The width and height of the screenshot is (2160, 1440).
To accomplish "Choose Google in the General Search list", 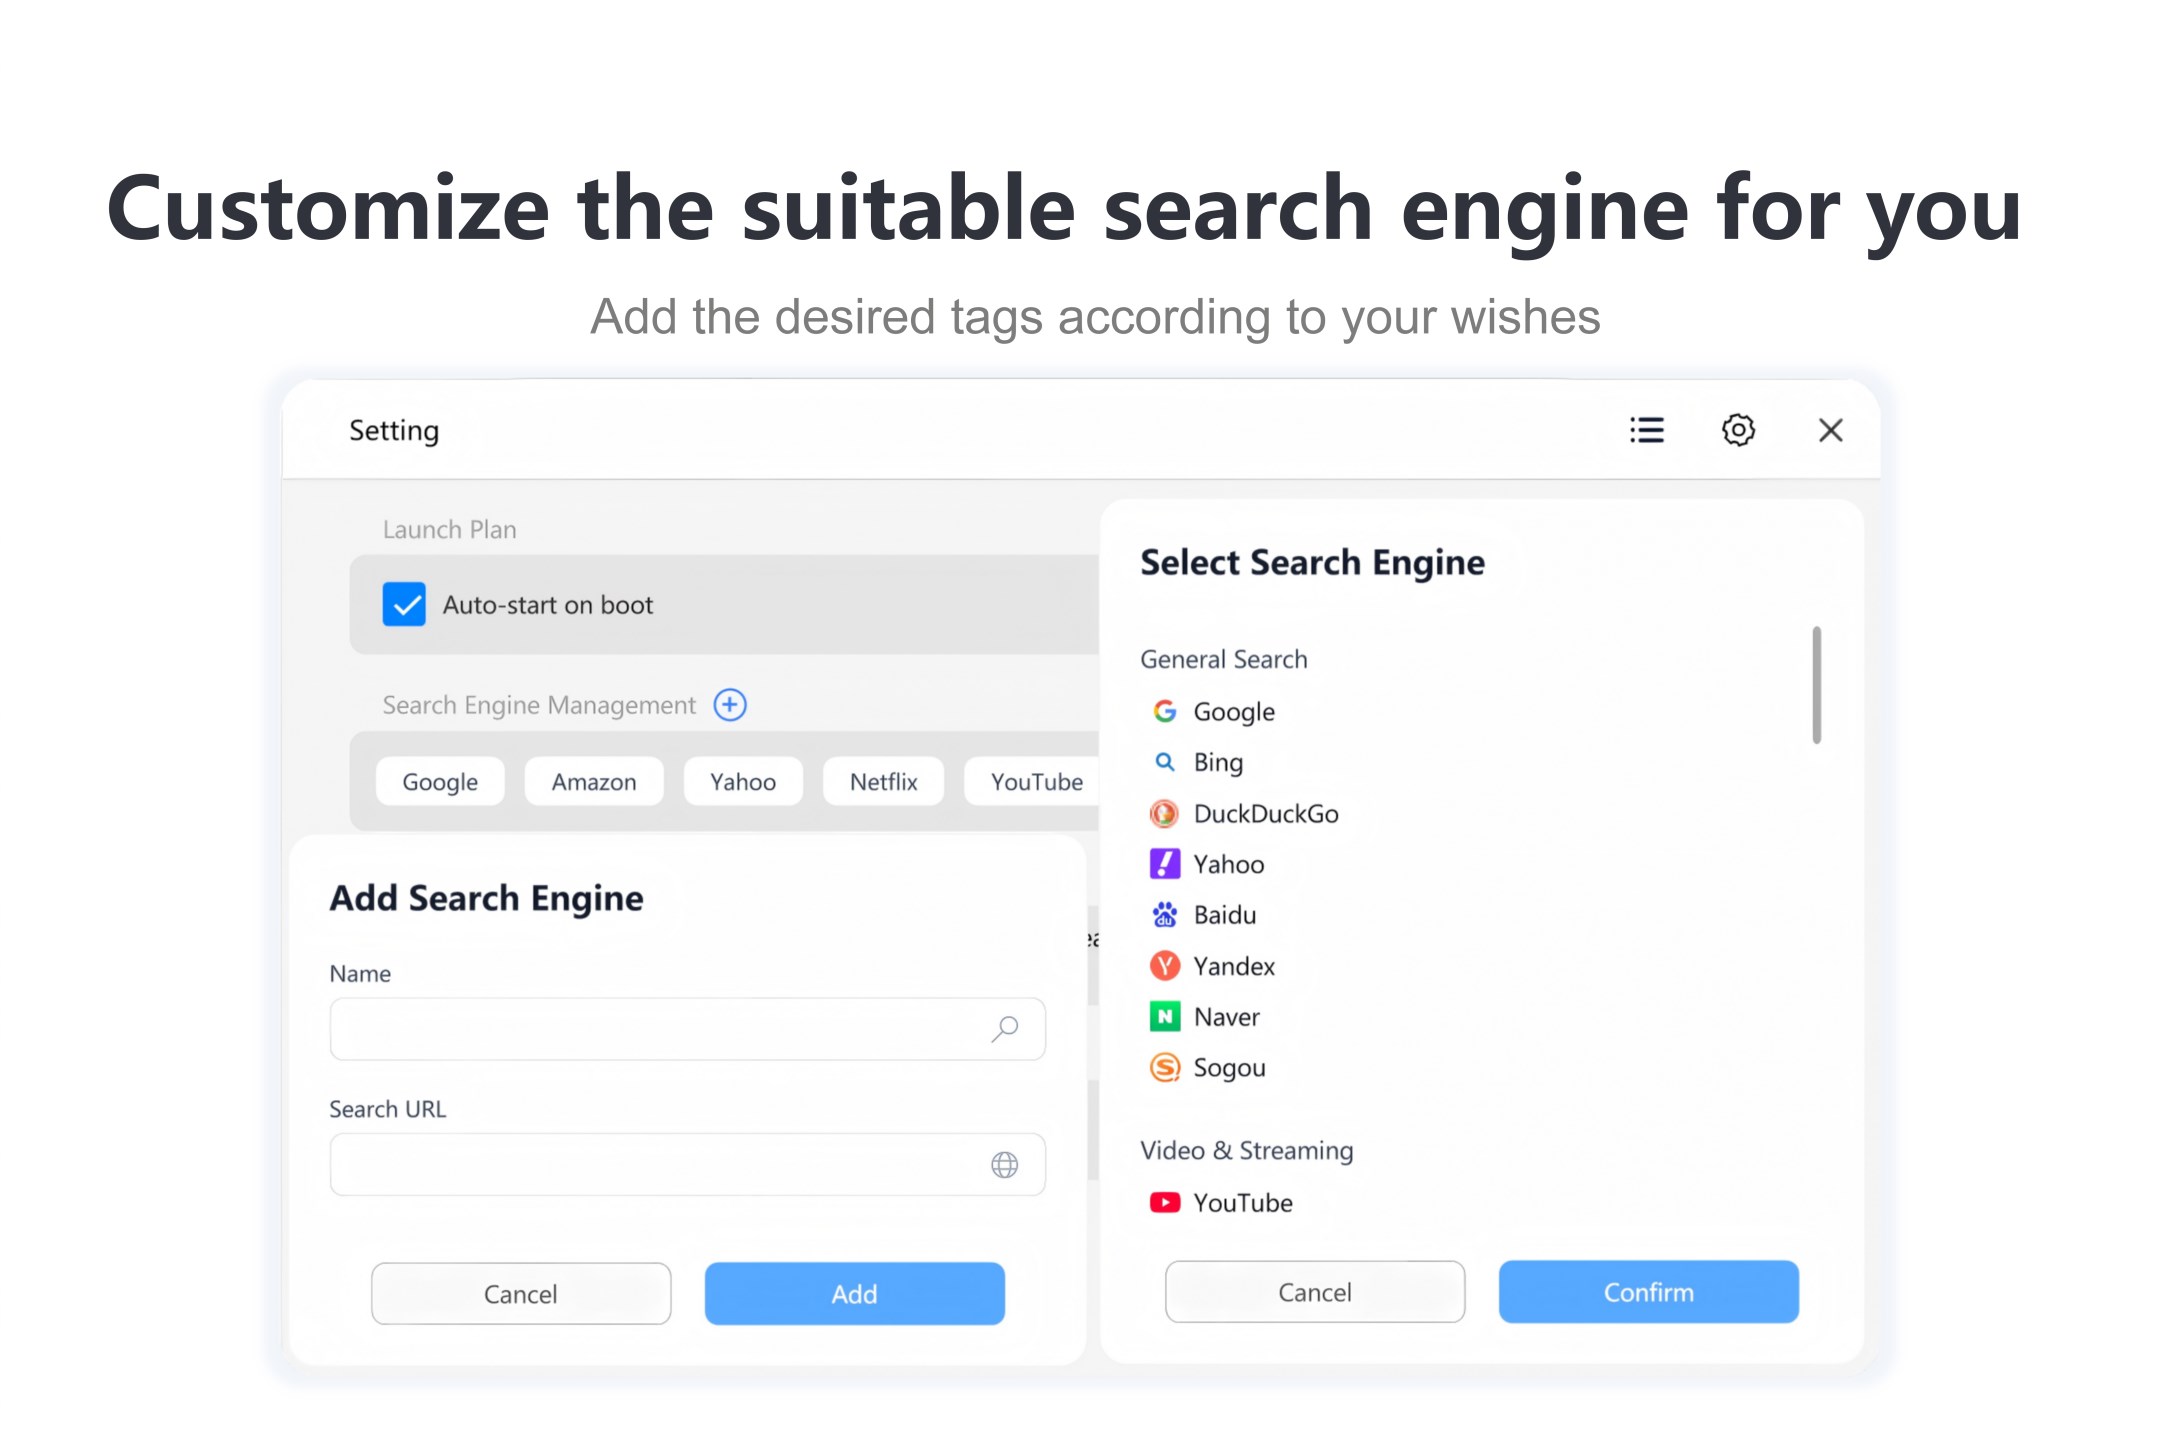I will click(x=1234, y=712).
